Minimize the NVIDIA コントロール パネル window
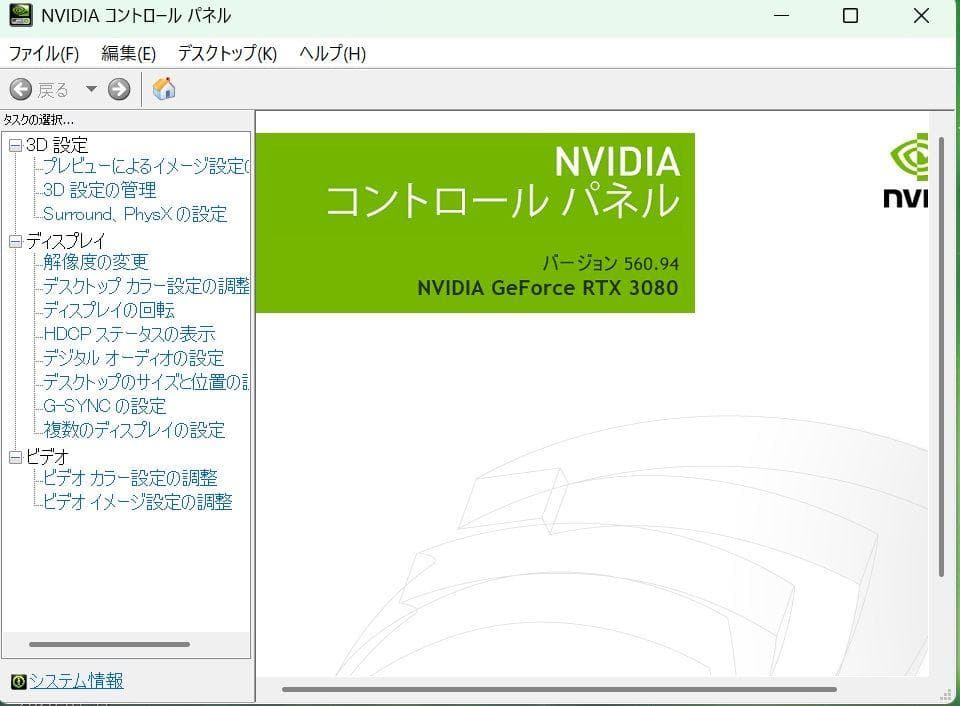960x706 pixels. coord(782,15)
